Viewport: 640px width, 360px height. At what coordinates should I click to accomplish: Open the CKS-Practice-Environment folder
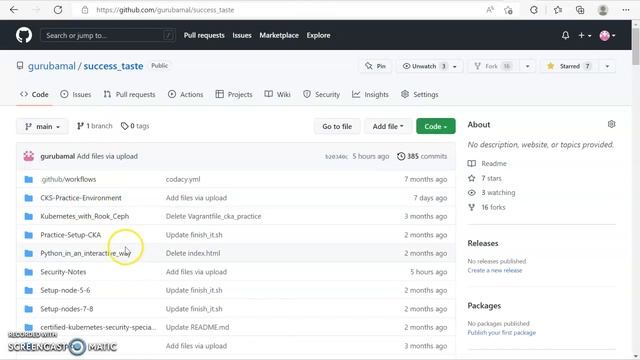81,198
